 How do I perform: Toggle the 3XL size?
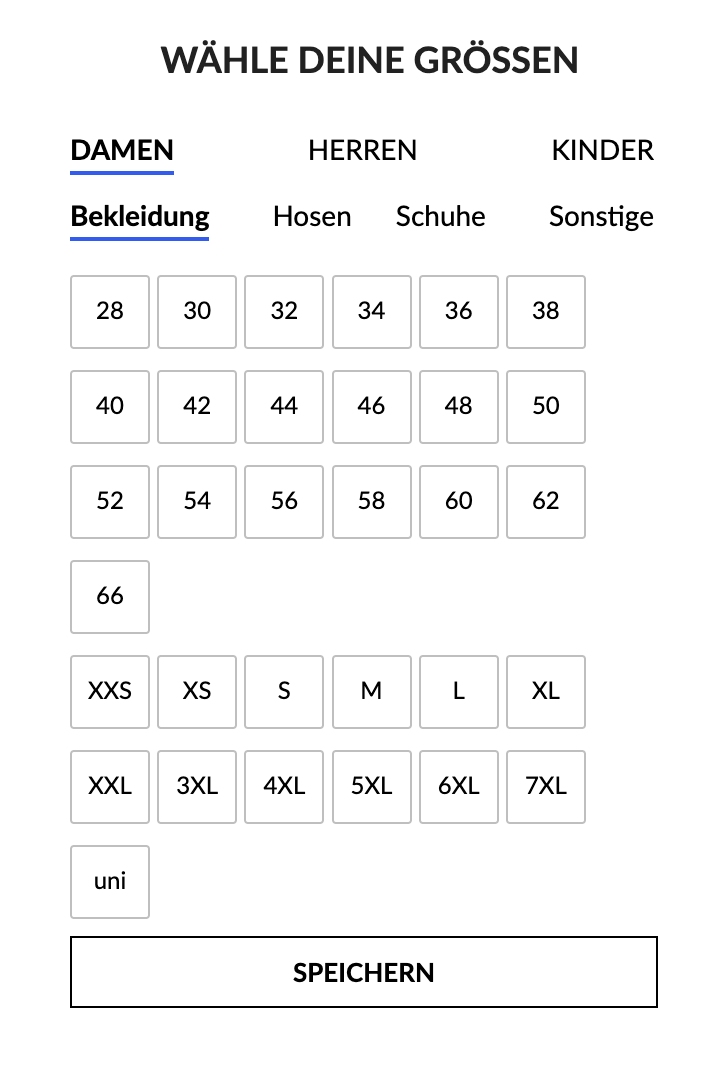click(197, 787)
